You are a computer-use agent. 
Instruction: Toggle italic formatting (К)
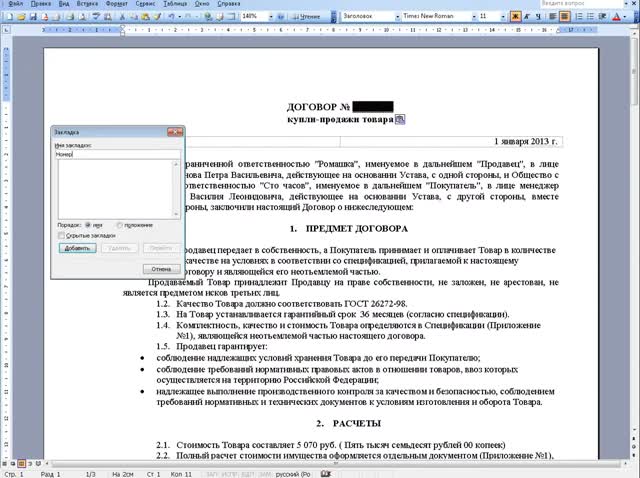[x=527, y=16]
